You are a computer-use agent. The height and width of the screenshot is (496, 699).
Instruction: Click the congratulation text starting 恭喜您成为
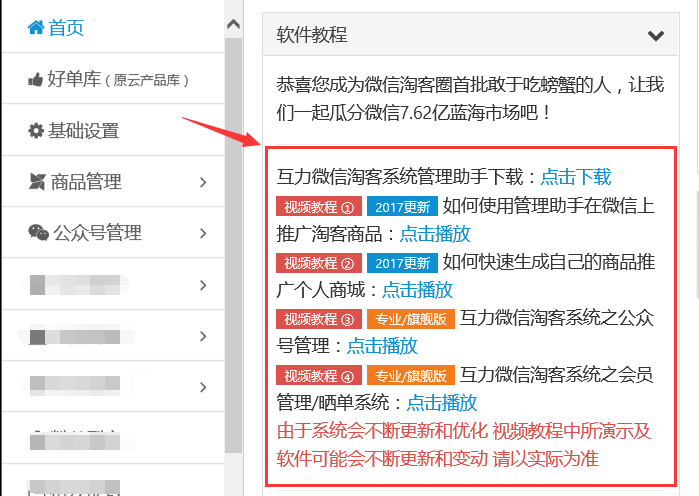pyautogui.click(x=470, y=98)
